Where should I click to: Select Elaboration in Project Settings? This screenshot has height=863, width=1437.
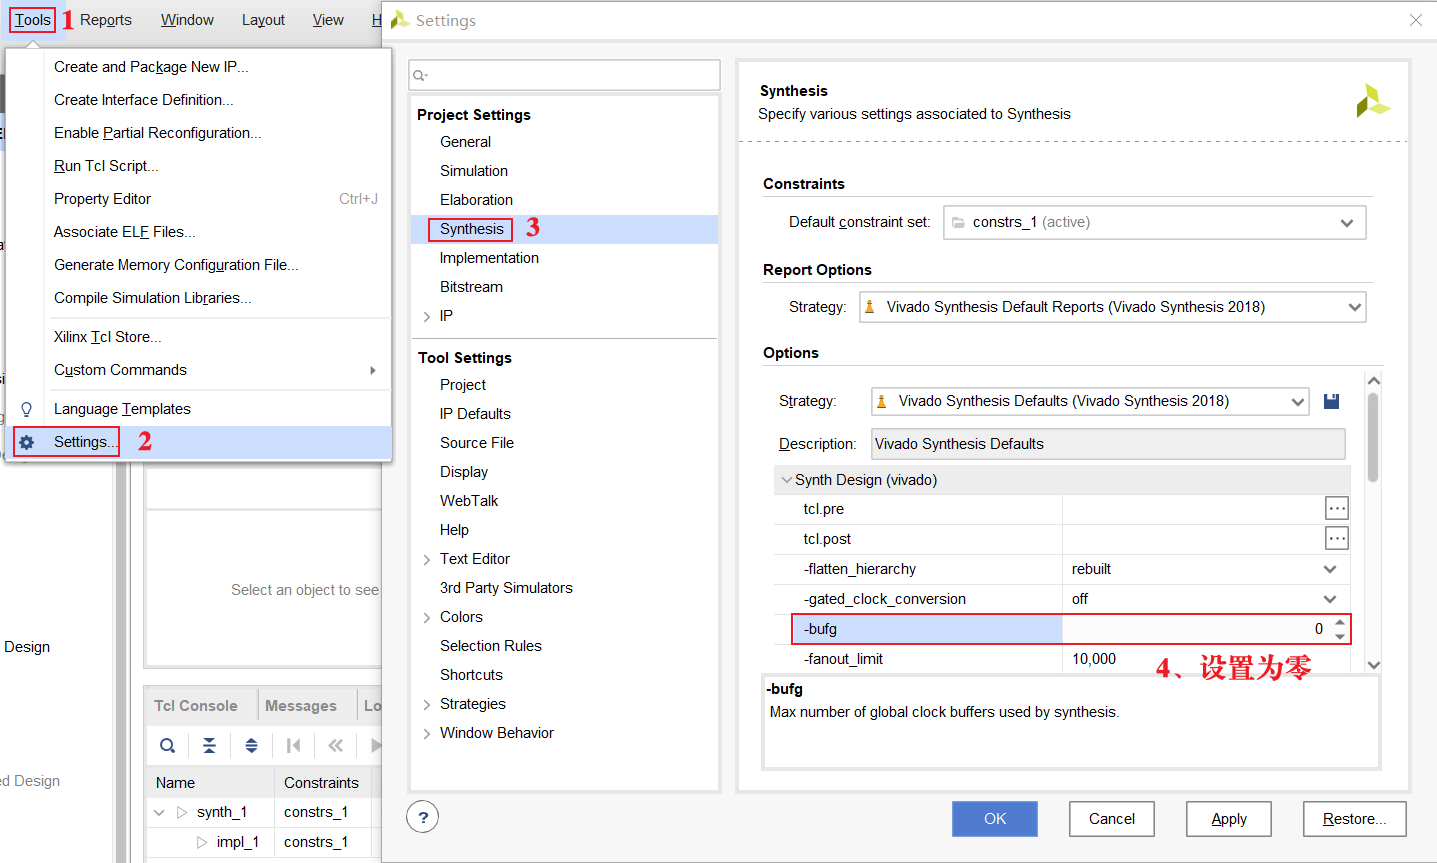(x=476, y=200)
